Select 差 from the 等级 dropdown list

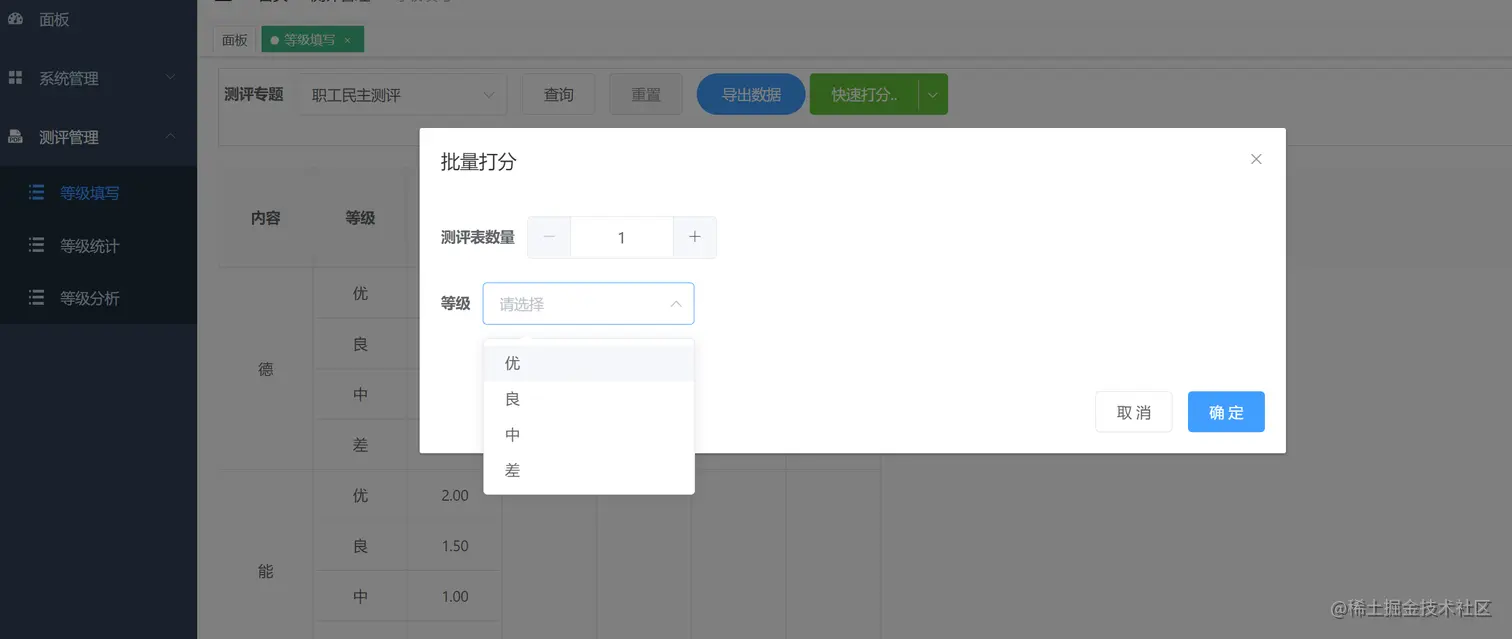[x=589, y=470]
